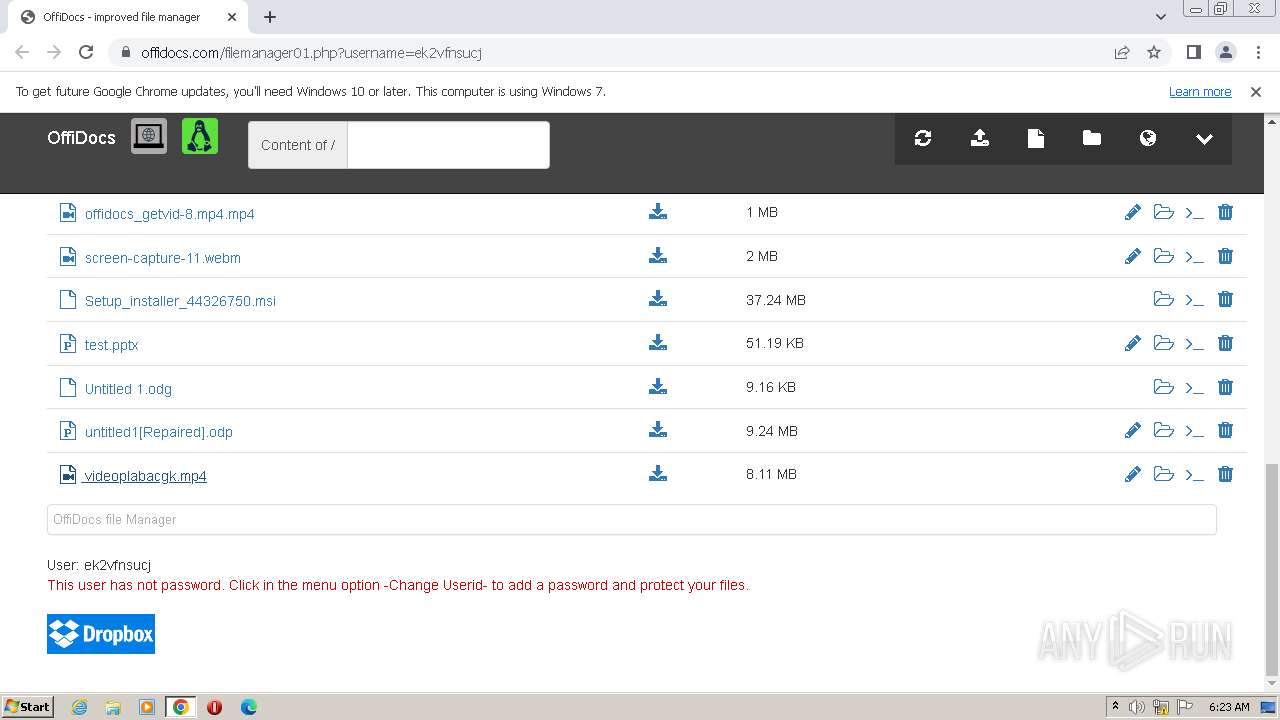Click open-folder icon for videoplabacgk.mp4
The image size is (1280, 720).
[x=1163, y=474]
